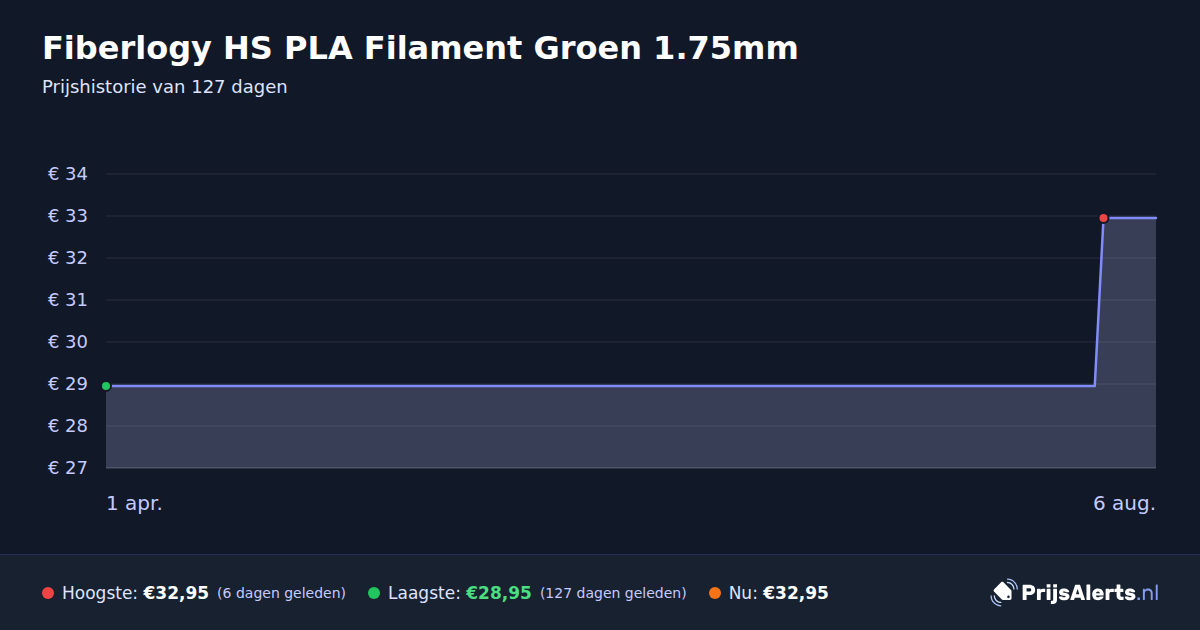
Task: Click the orange Nu legend dot
Action: pyautogui.click(x=715, y=593)
